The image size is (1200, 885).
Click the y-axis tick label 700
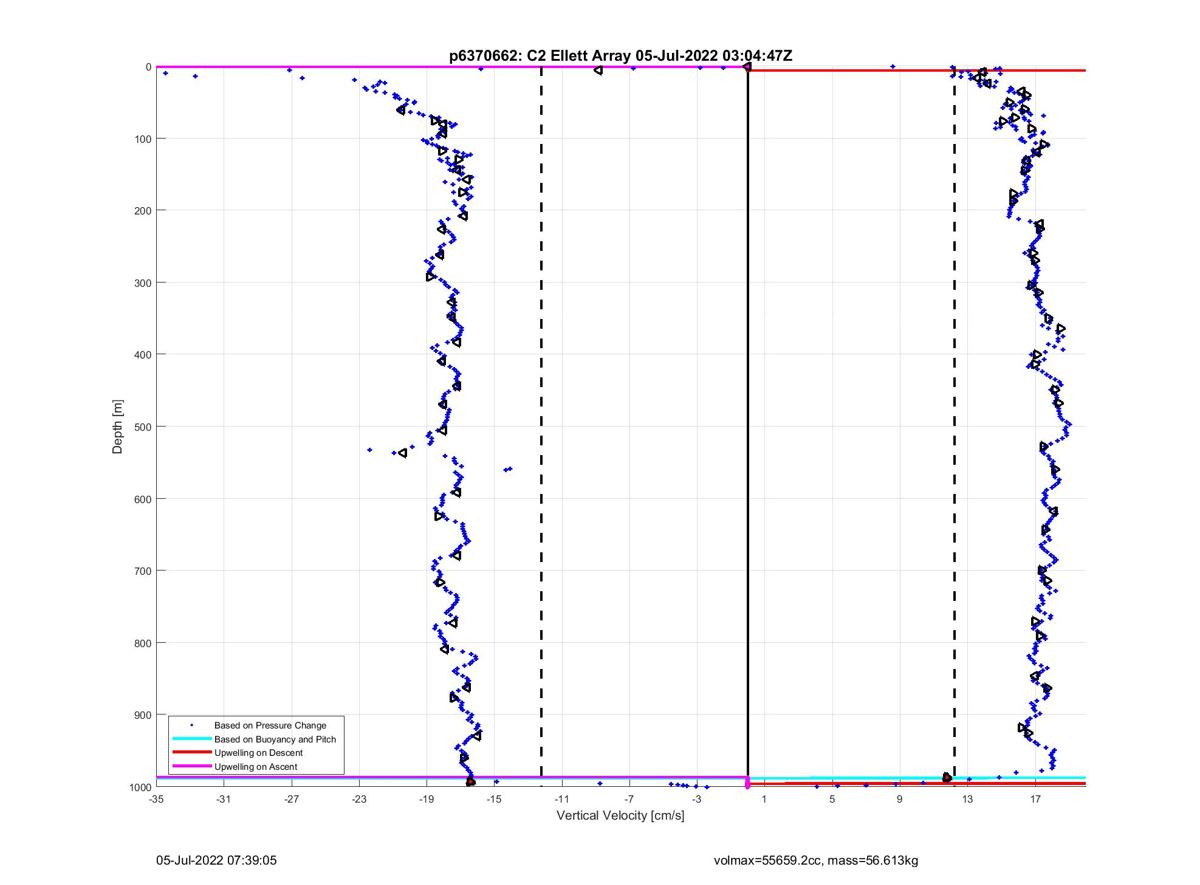point(142,571)
